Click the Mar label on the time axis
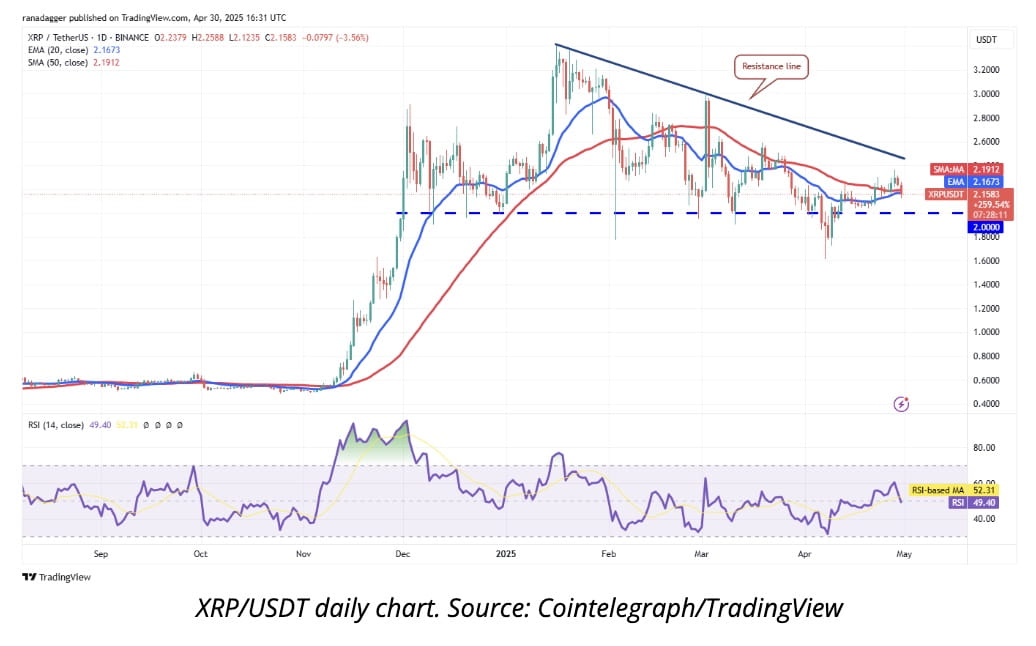Viewport: 1036px width, 646px height. click(701, 554)
